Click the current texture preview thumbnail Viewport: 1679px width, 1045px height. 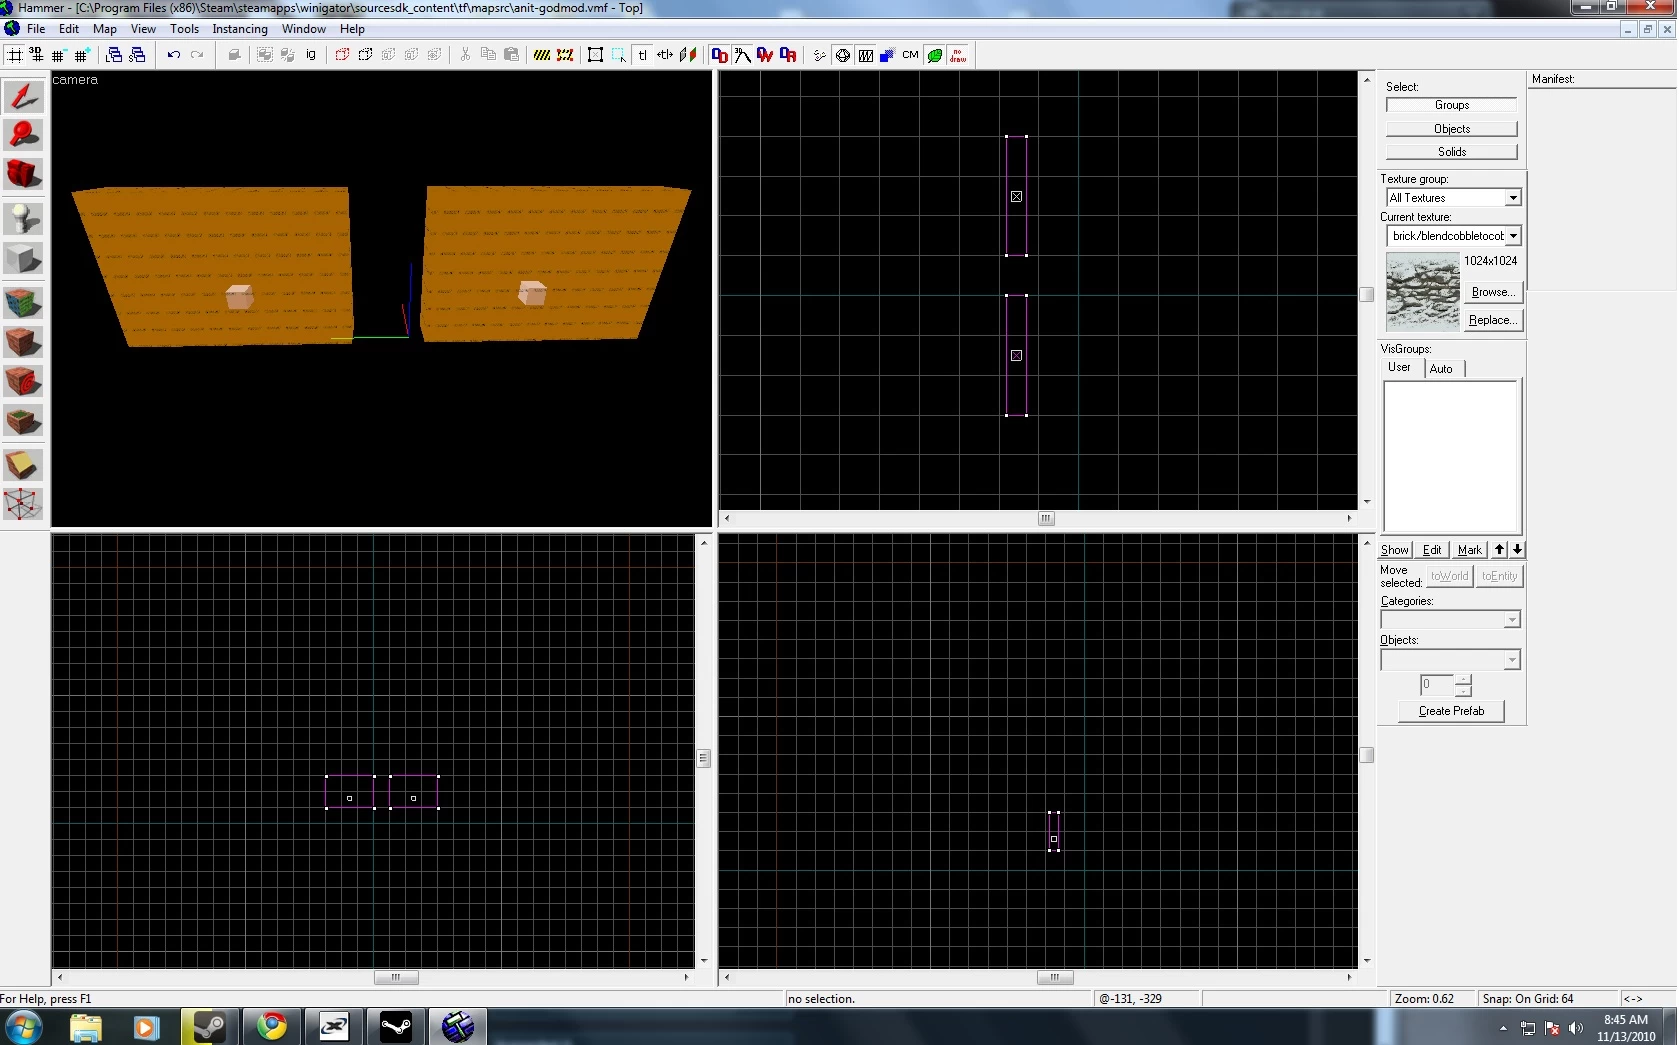(x=1422, y=292)
